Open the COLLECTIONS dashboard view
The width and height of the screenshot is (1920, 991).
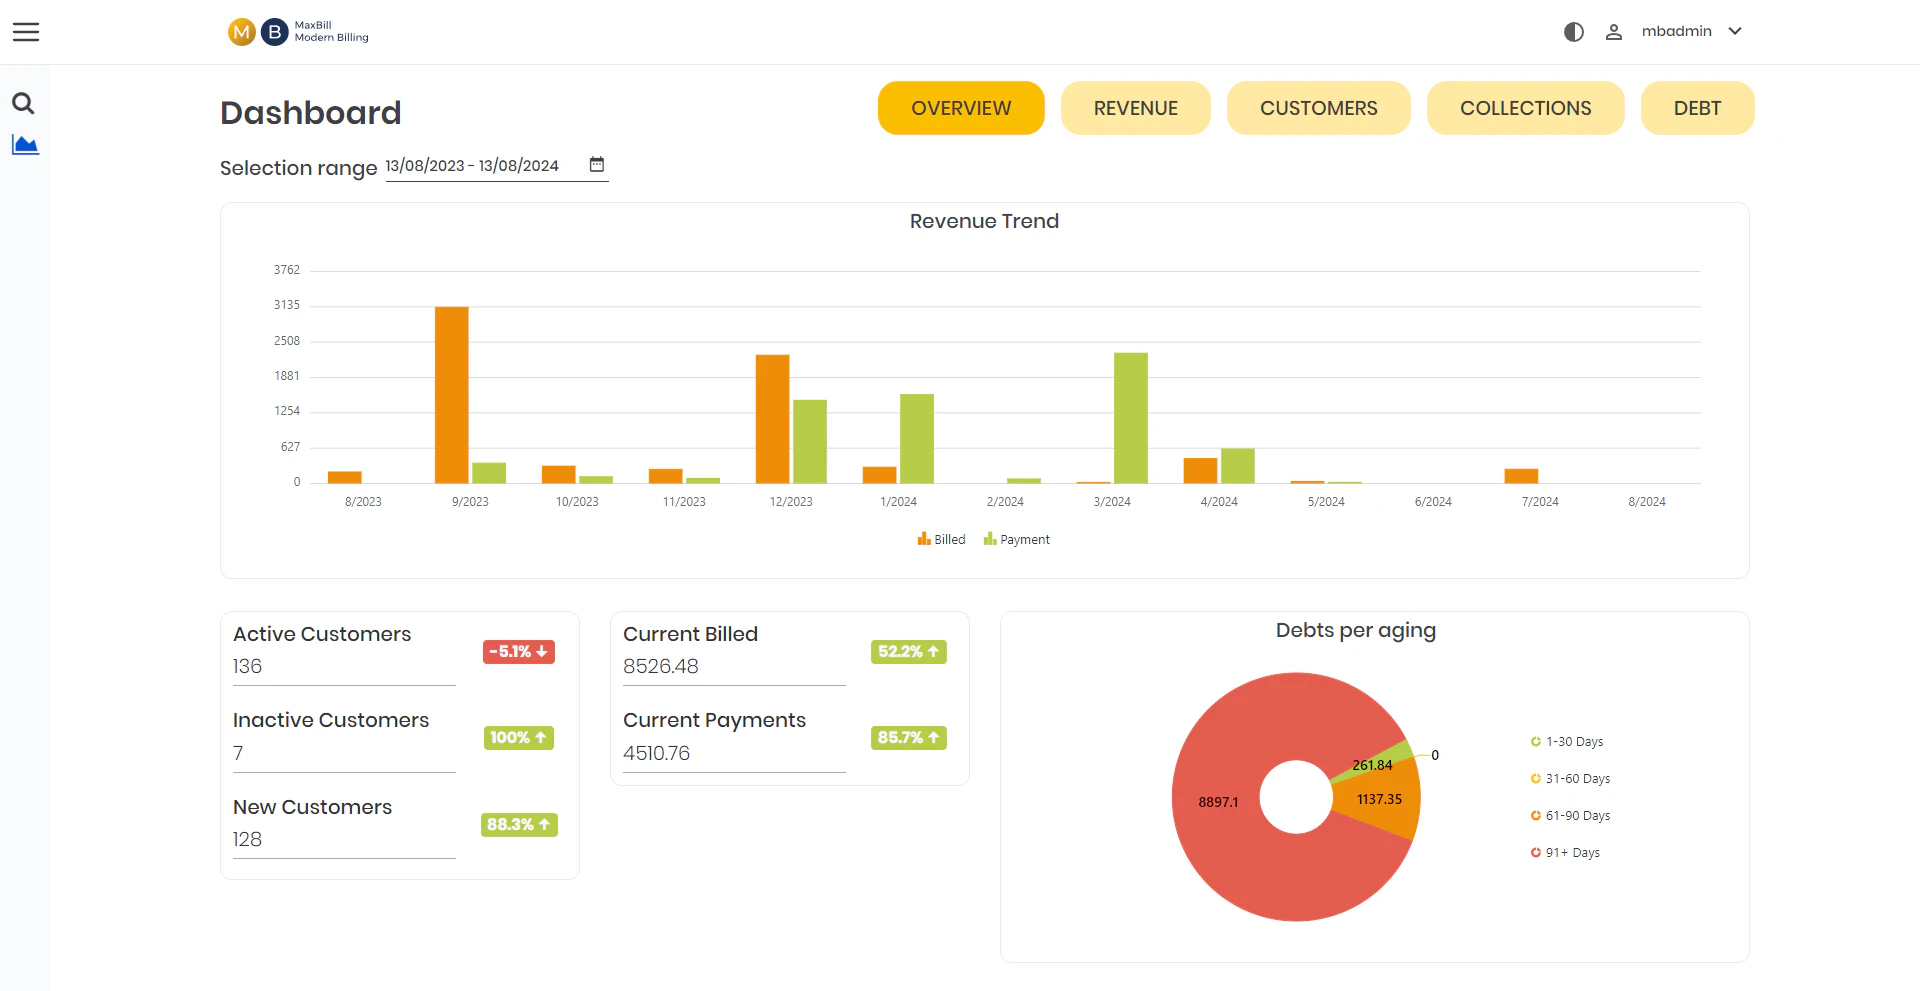(1525, 107)
